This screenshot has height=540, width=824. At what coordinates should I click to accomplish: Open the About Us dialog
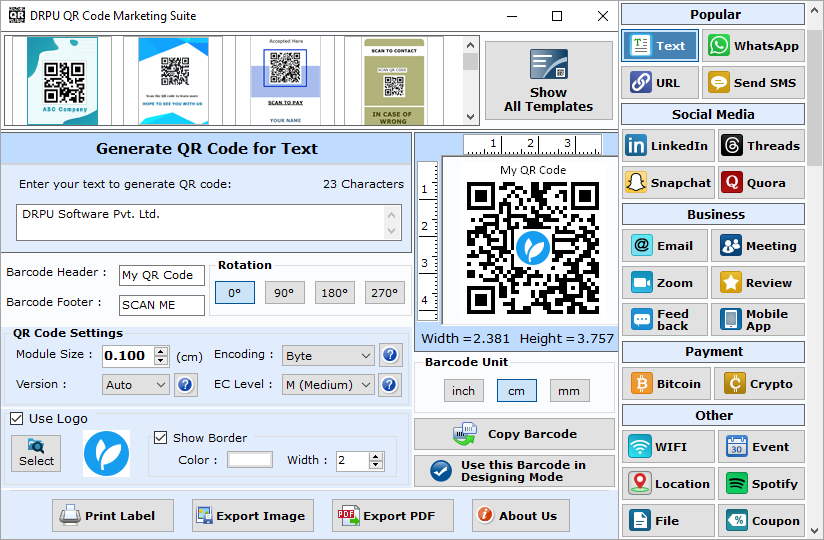(x=520, y=515)
